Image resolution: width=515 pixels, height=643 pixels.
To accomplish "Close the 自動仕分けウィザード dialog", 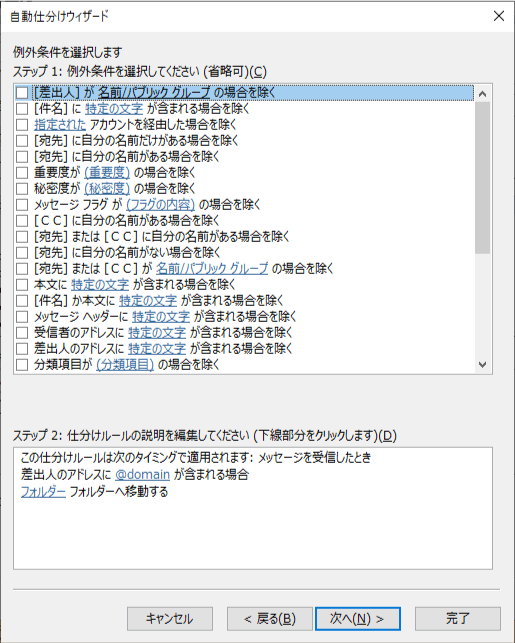I will (x=499, y=16).
